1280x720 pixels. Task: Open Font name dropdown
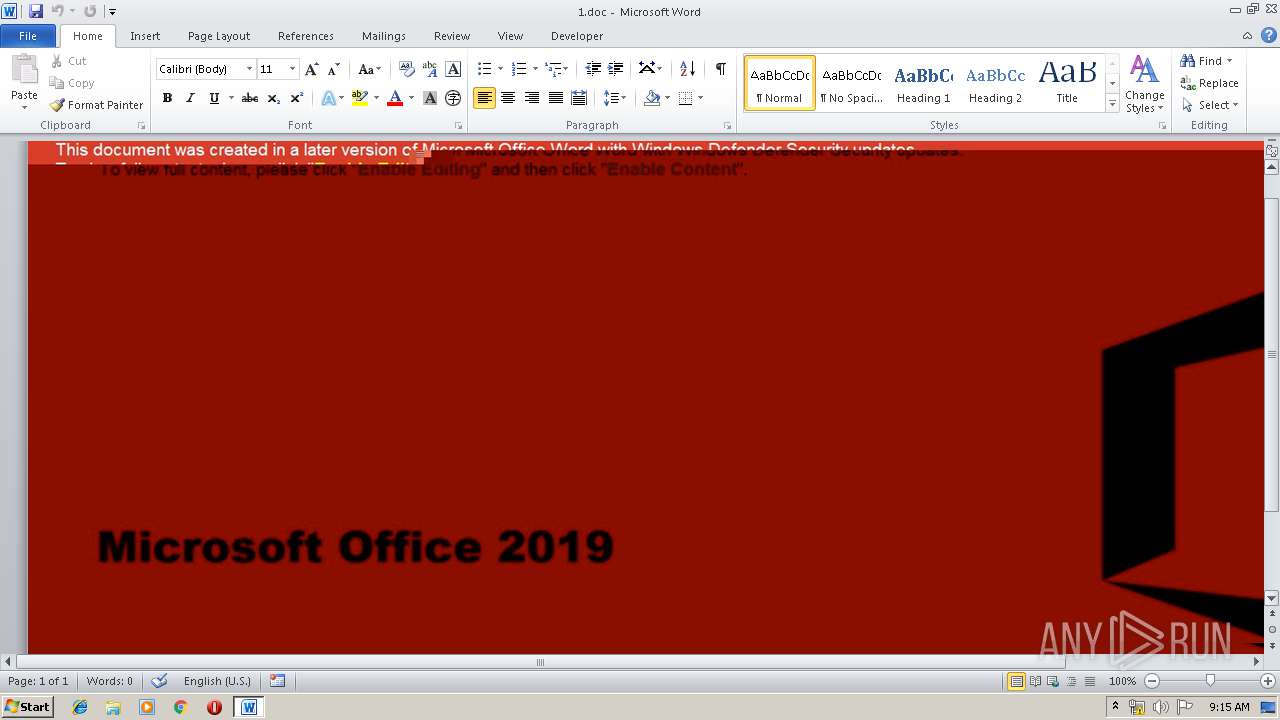click(x=249, y=69)
